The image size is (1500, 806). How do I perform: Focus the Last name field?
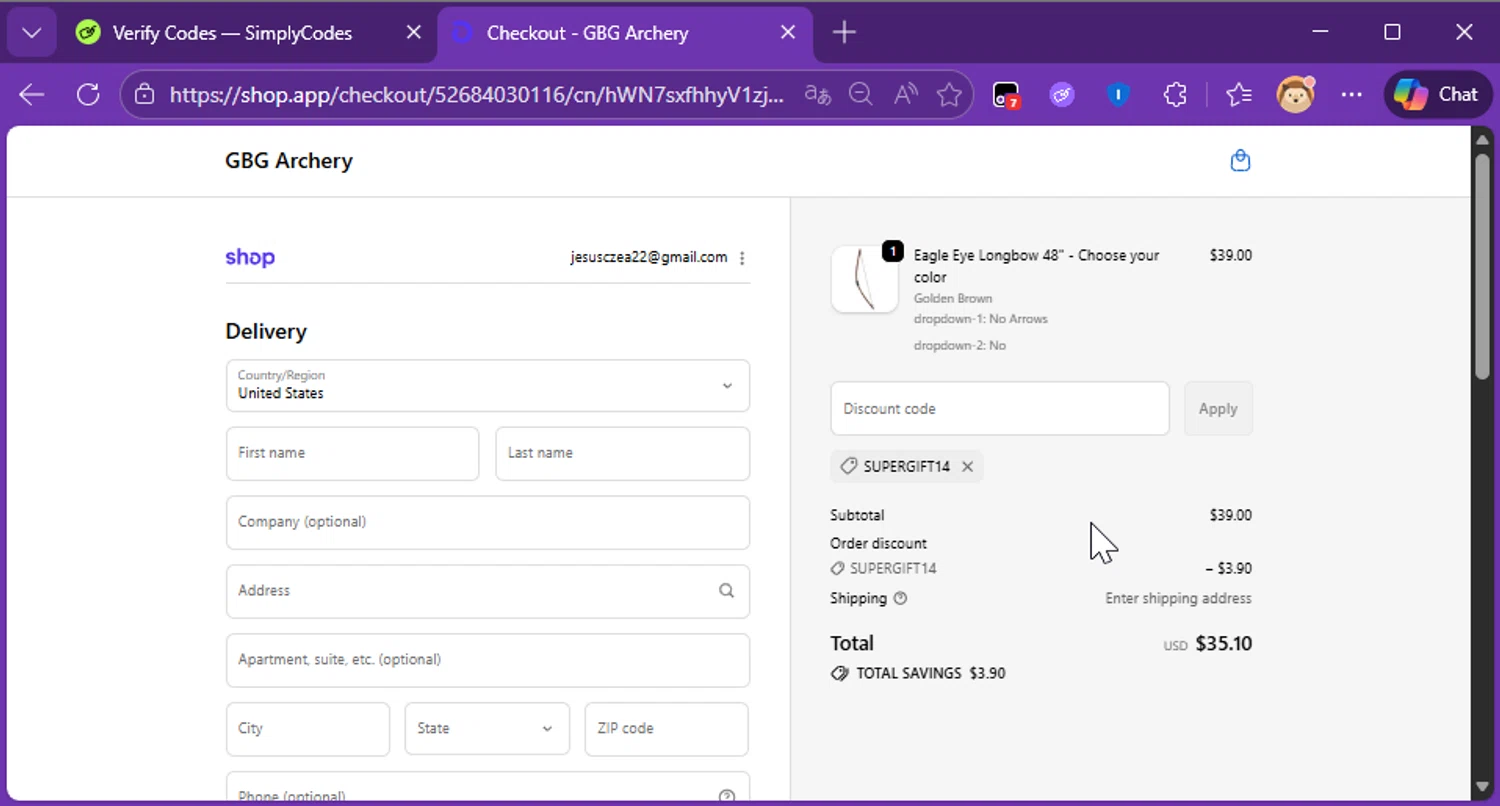point(622,453)
